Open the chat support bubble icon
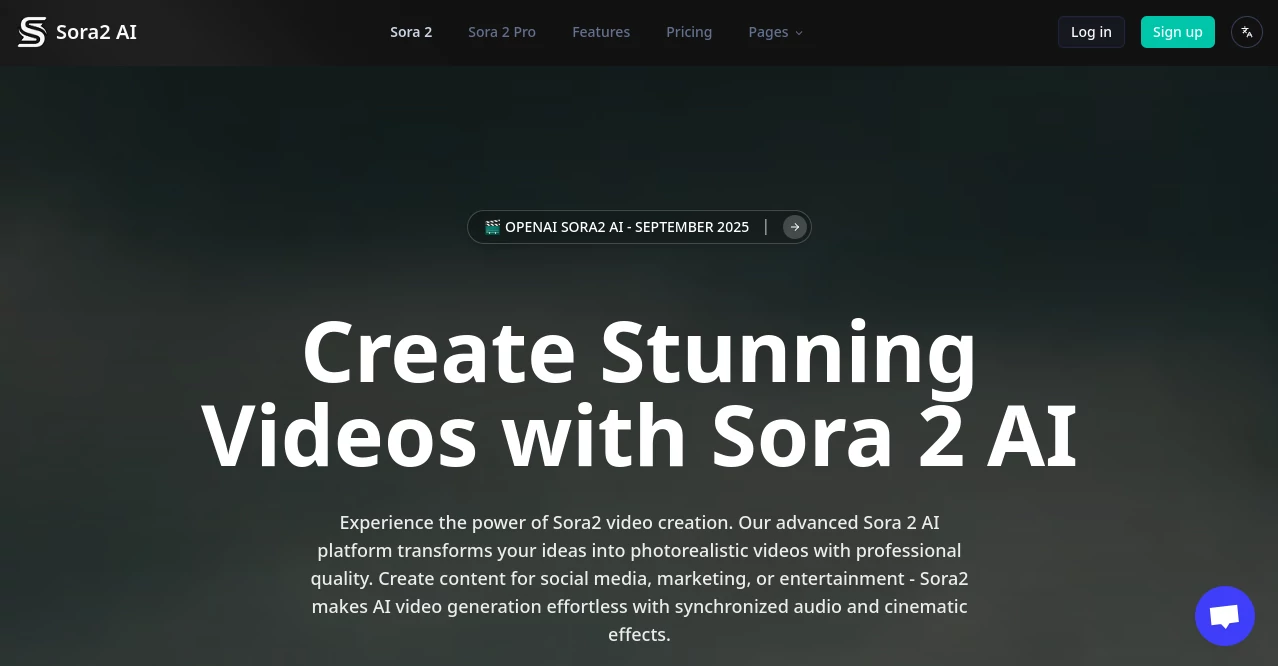1278x666 pixels. click(x=1224, y=615)
